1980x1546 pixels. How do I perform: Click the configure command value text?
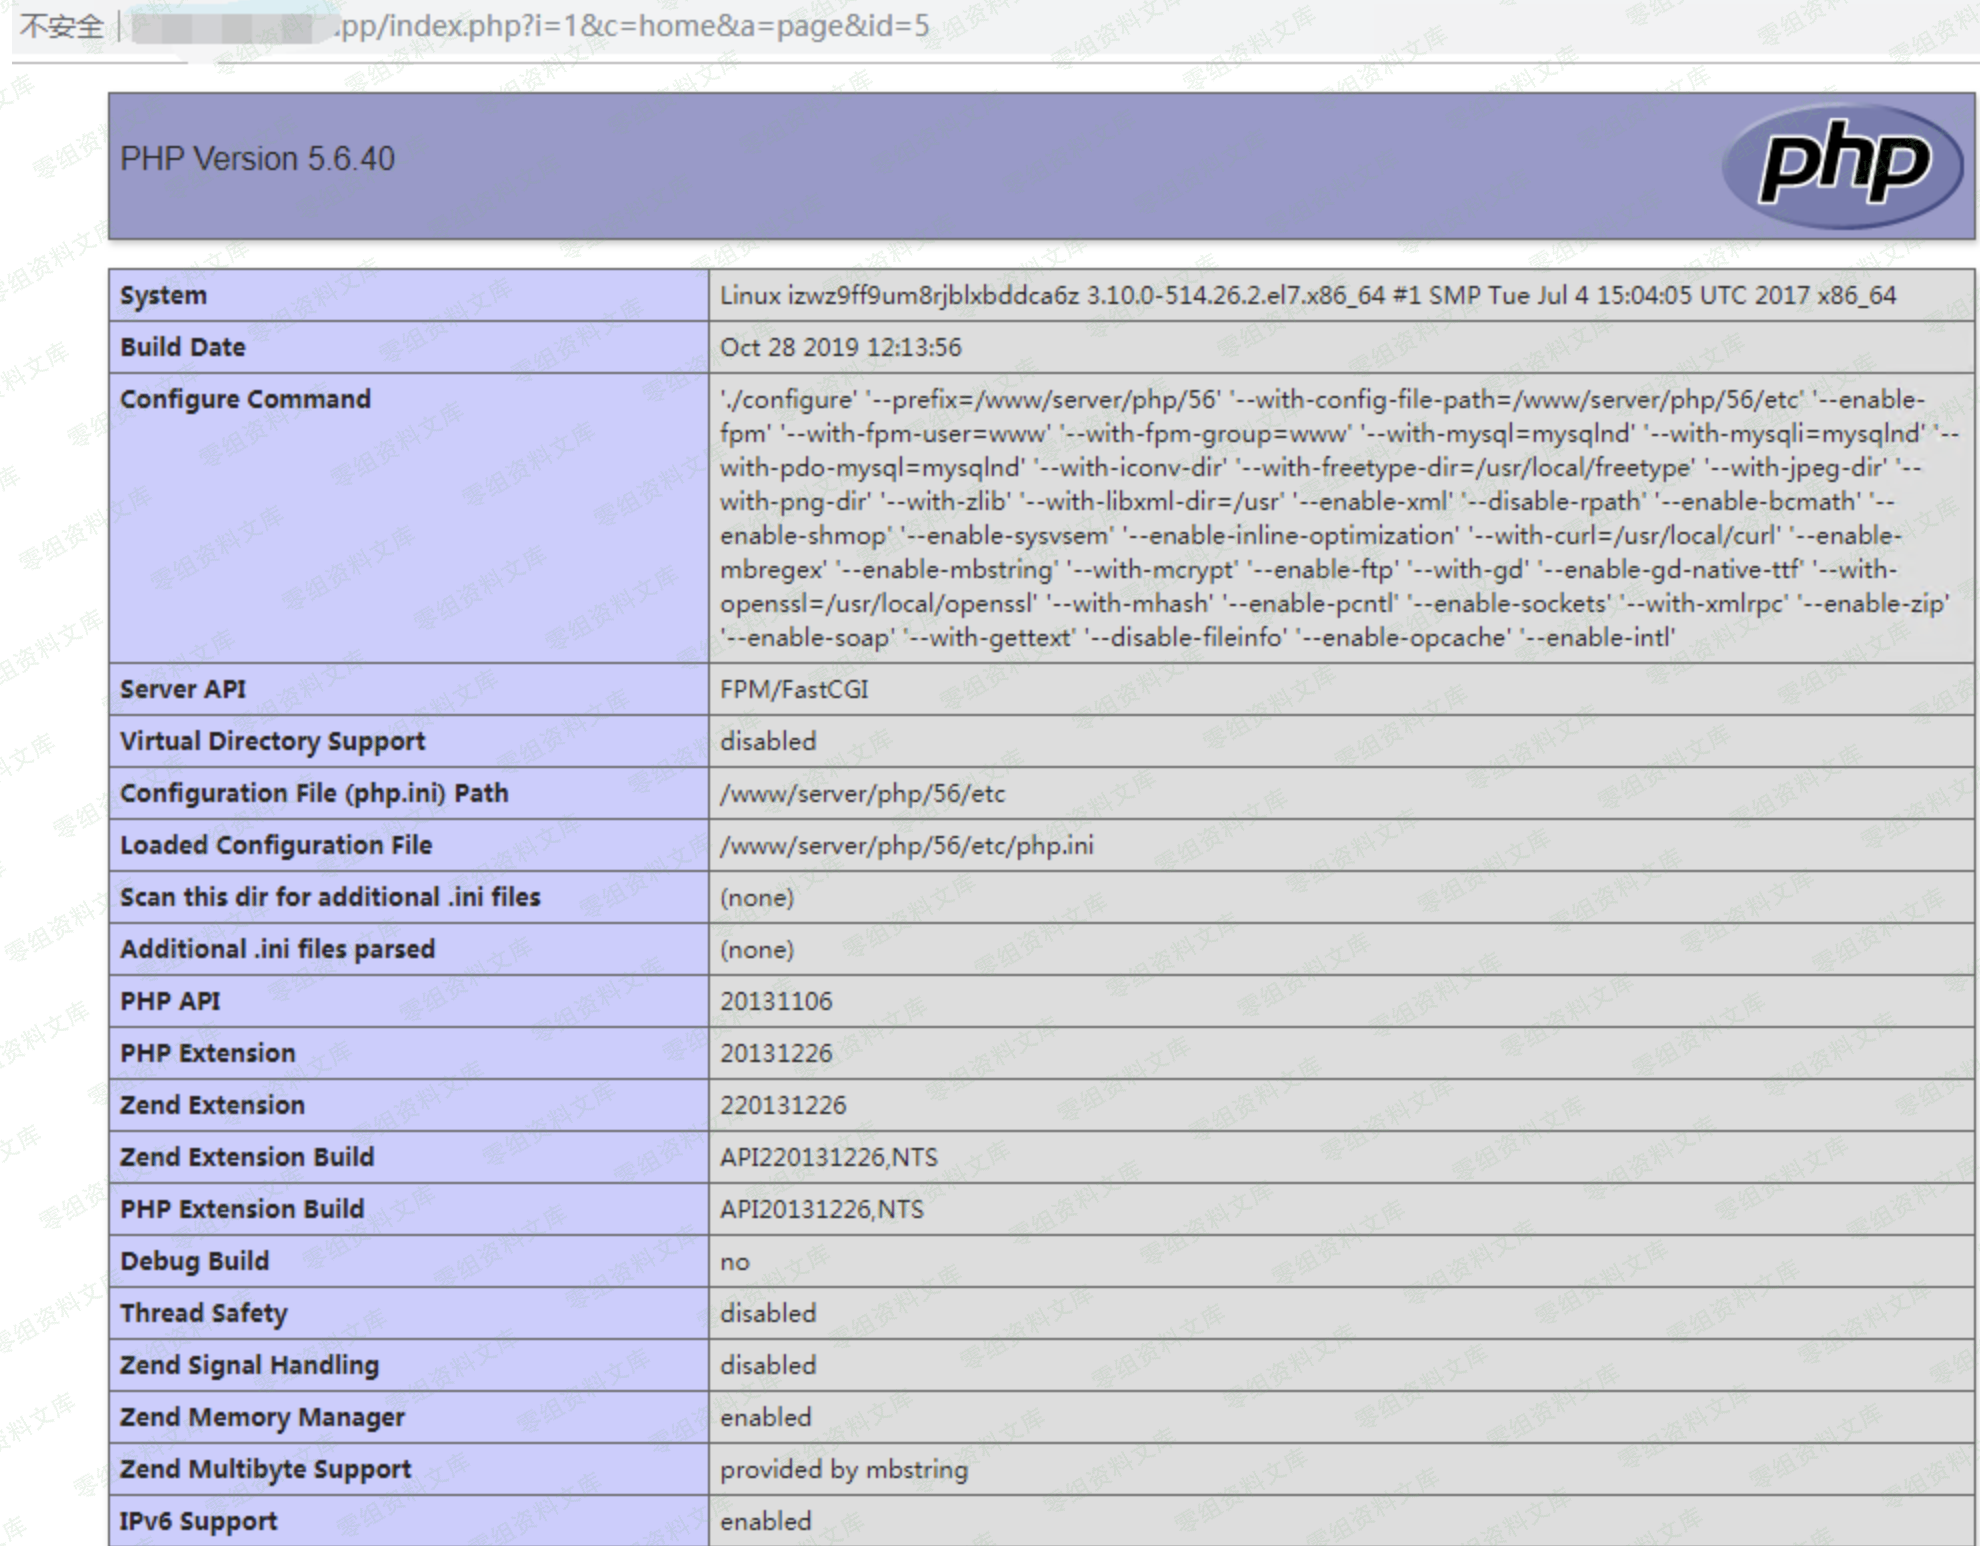(x=1336, y=518)
